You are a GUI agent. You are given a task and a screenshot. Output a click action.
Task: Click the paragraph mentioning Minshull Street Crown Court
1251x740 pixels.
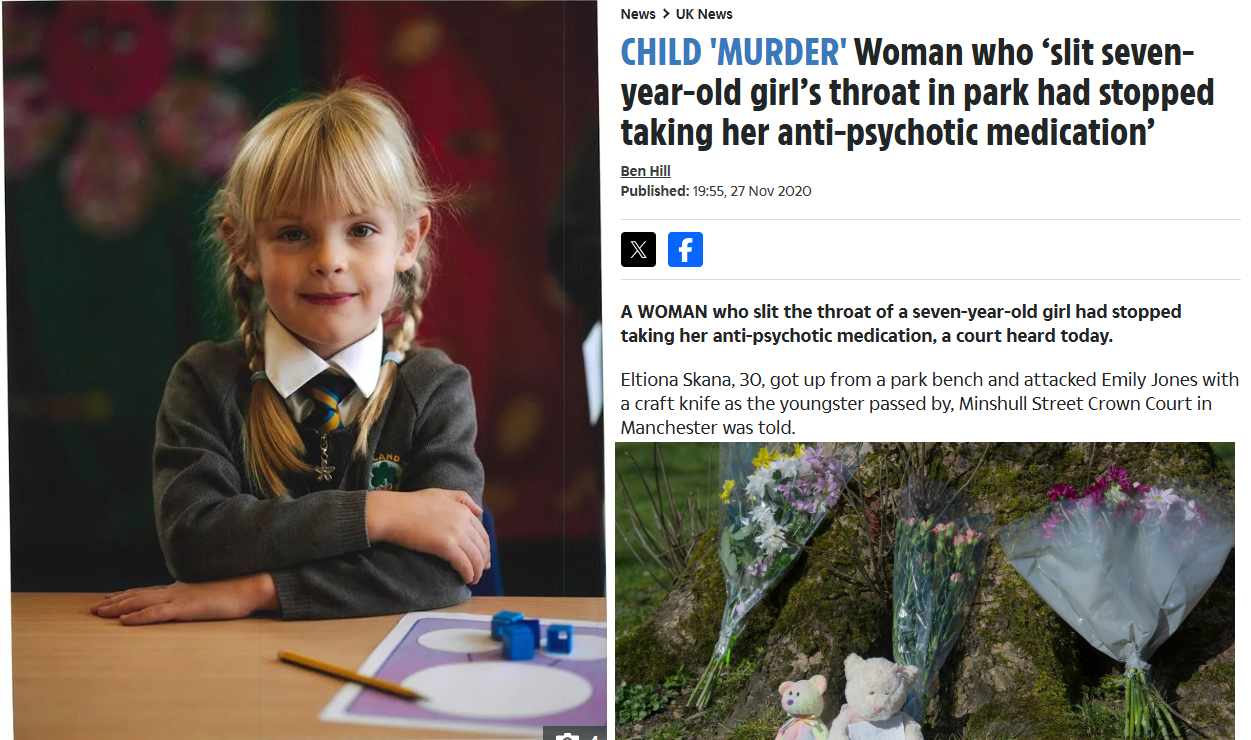pyautogui.click(x=930, y=403)
